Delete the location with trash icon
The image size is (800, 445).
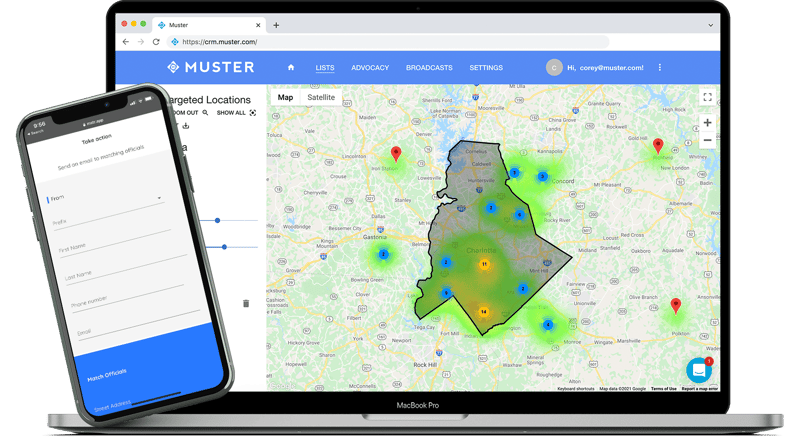point(246,303)
